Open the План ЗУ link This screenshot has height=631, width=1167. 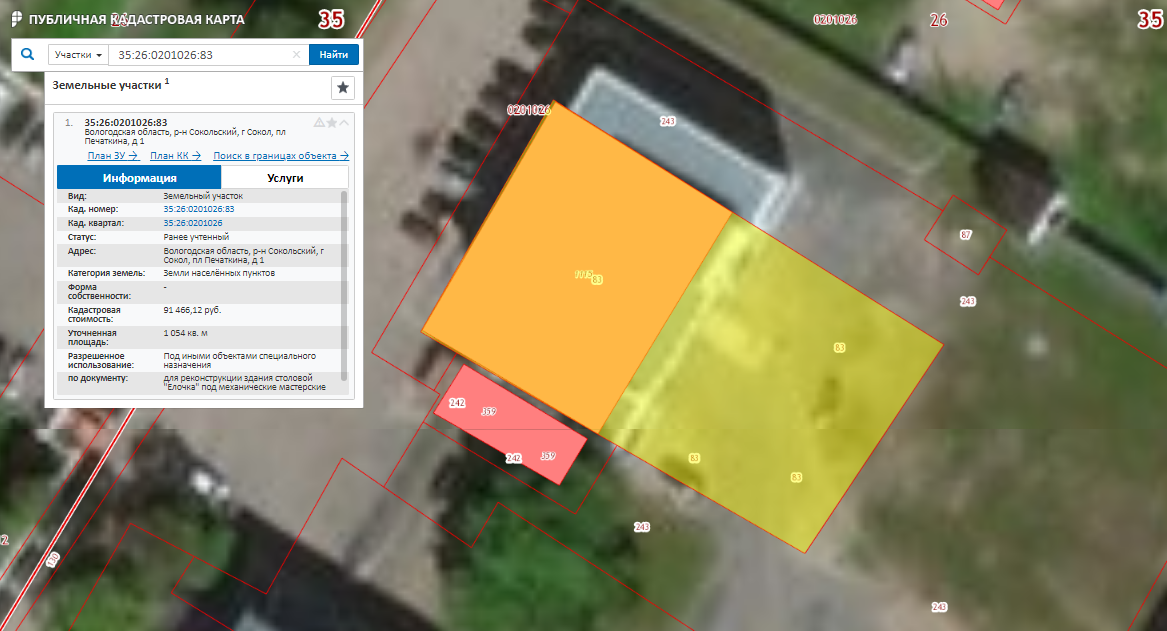[x=112, y=155]
